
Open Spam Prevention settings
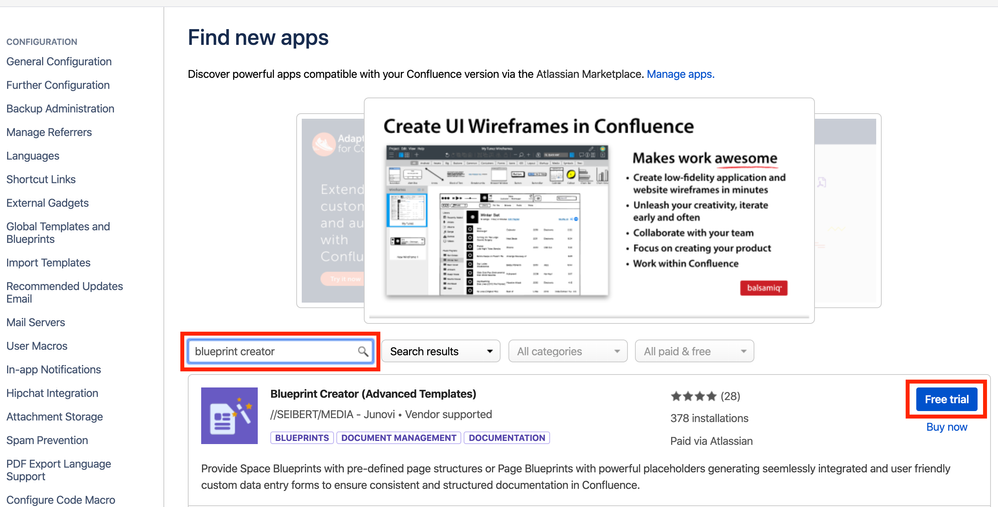[x=47, y=440]
